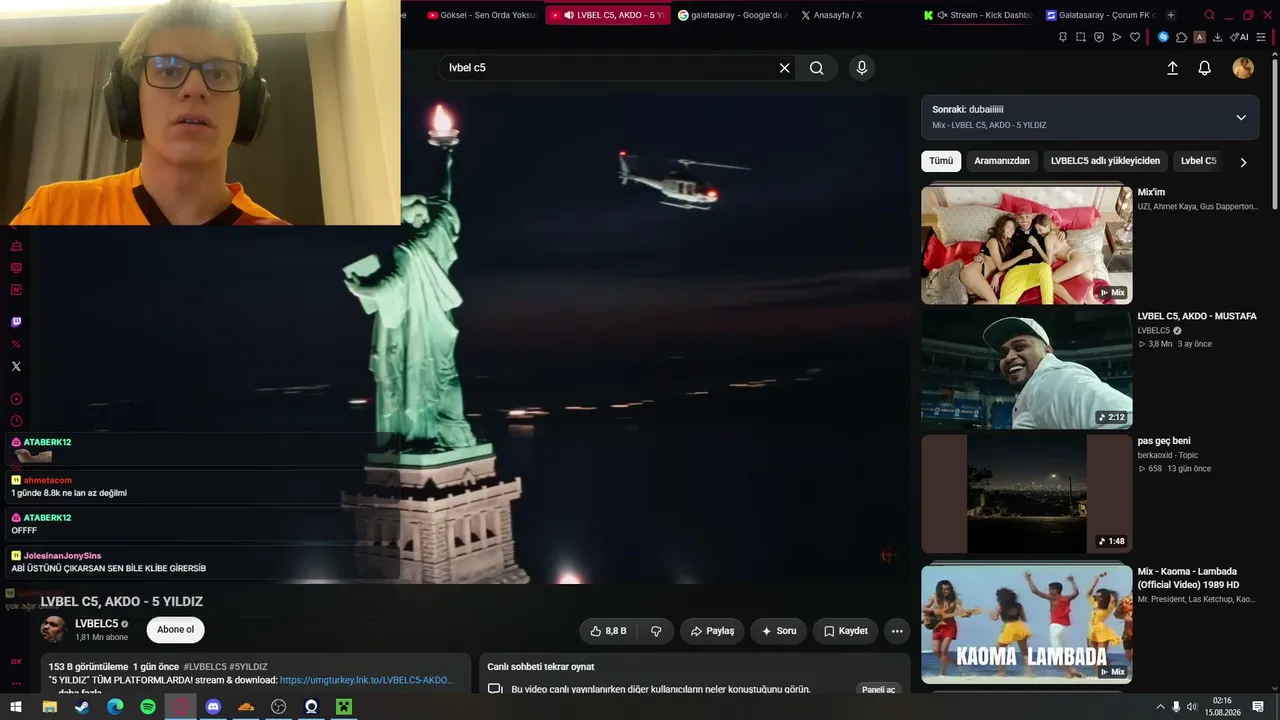Click the send/flow arrow icon in toolbar
Image resolution: width=1280 pixels, height=720 pixels.
(1116, 37)
